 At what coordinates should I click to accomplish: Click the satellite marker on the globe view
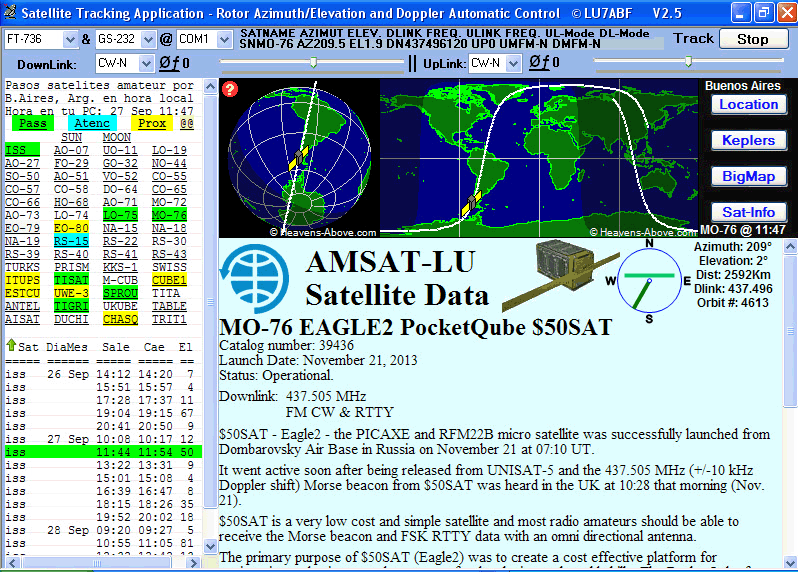(298, 158)
